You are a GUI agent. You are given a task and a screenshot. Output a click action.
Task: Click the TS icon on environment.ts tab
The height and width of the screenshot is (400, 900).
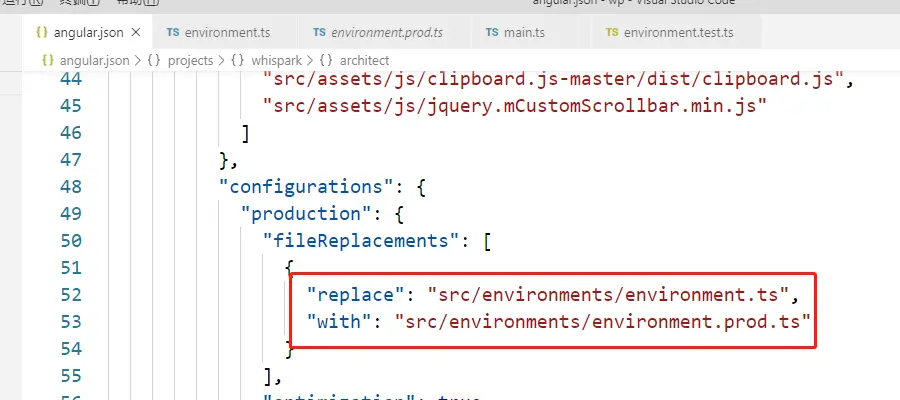pyautogui.click(x=173, y=32)
